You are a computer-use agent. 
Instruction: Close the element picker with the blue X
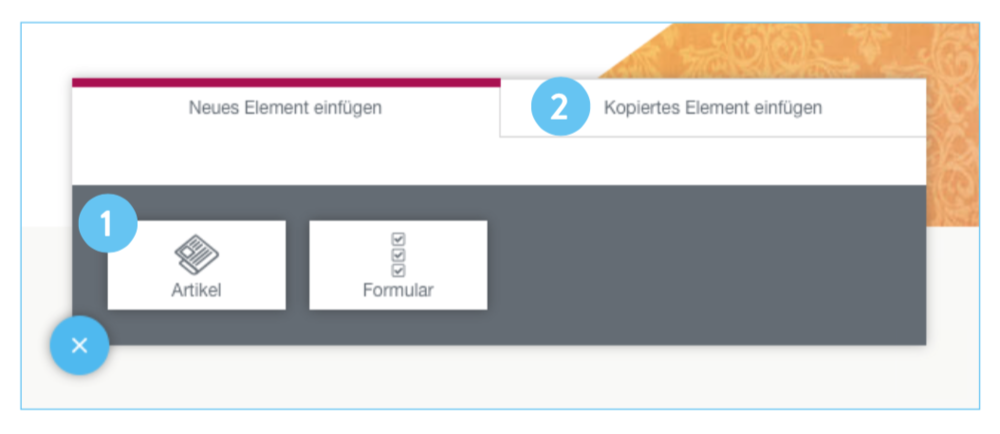pyautogui.click(x=80, y=346)
